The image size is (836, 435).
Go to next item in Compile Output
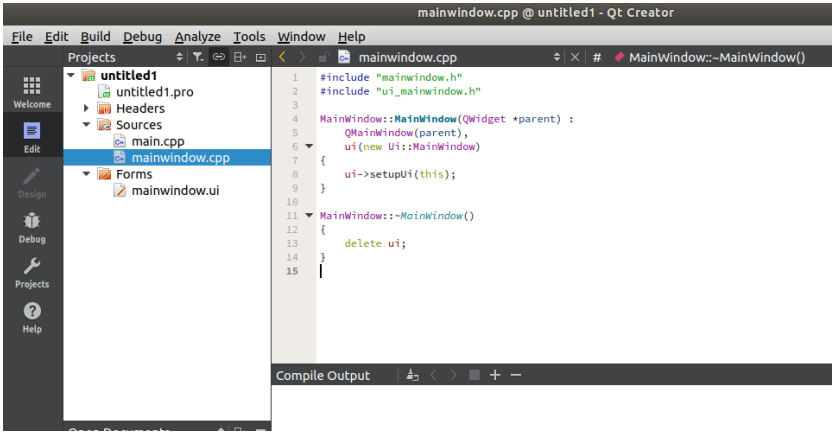(x=454, y=375)
